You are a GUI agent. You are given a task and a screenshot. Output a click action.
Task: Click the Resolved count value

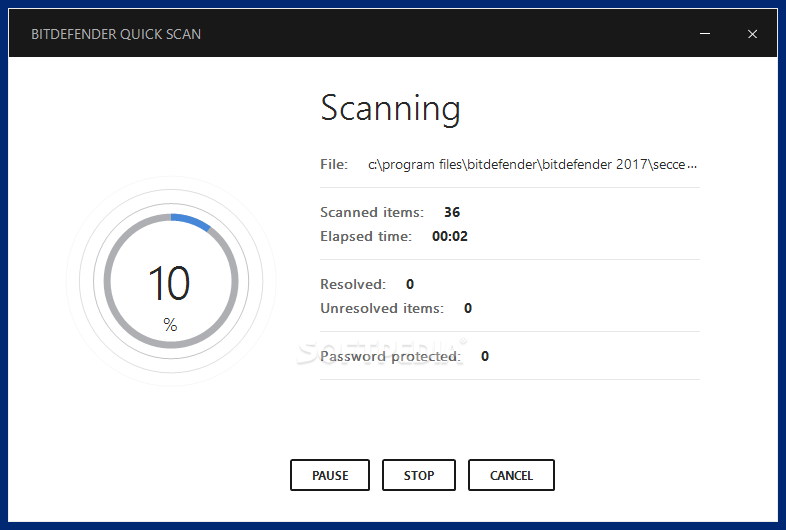410,284
